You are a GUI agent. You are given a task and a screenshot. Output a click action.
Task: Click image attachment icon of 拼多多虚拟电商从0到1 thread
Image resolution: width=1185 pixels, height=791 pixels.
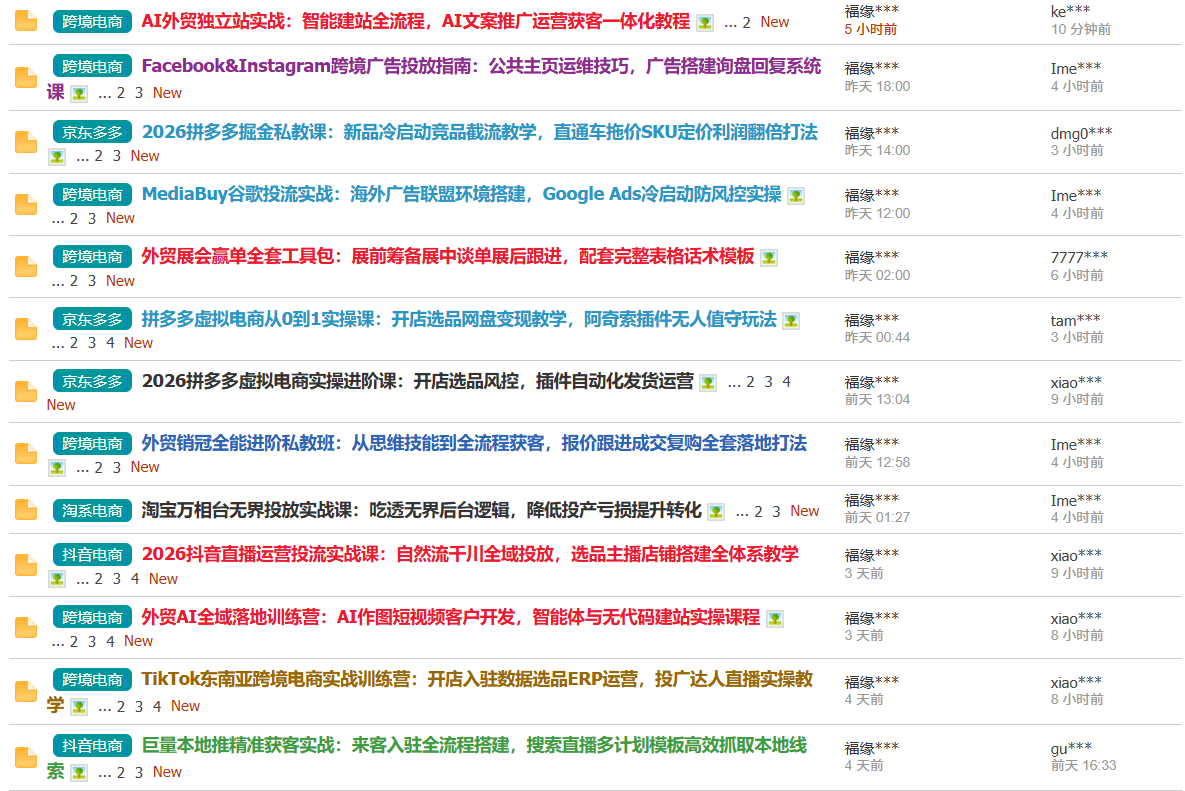791,321
